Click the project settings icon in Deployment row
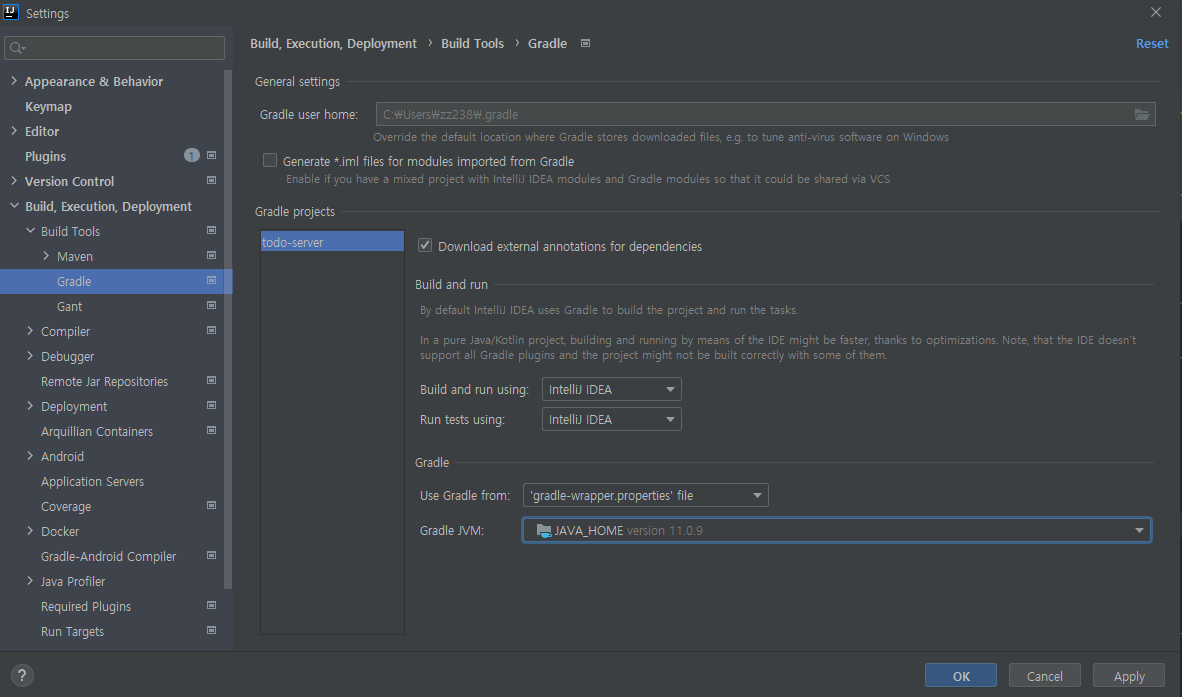This screenshot has height=697, width=1182. click(211, 405)
